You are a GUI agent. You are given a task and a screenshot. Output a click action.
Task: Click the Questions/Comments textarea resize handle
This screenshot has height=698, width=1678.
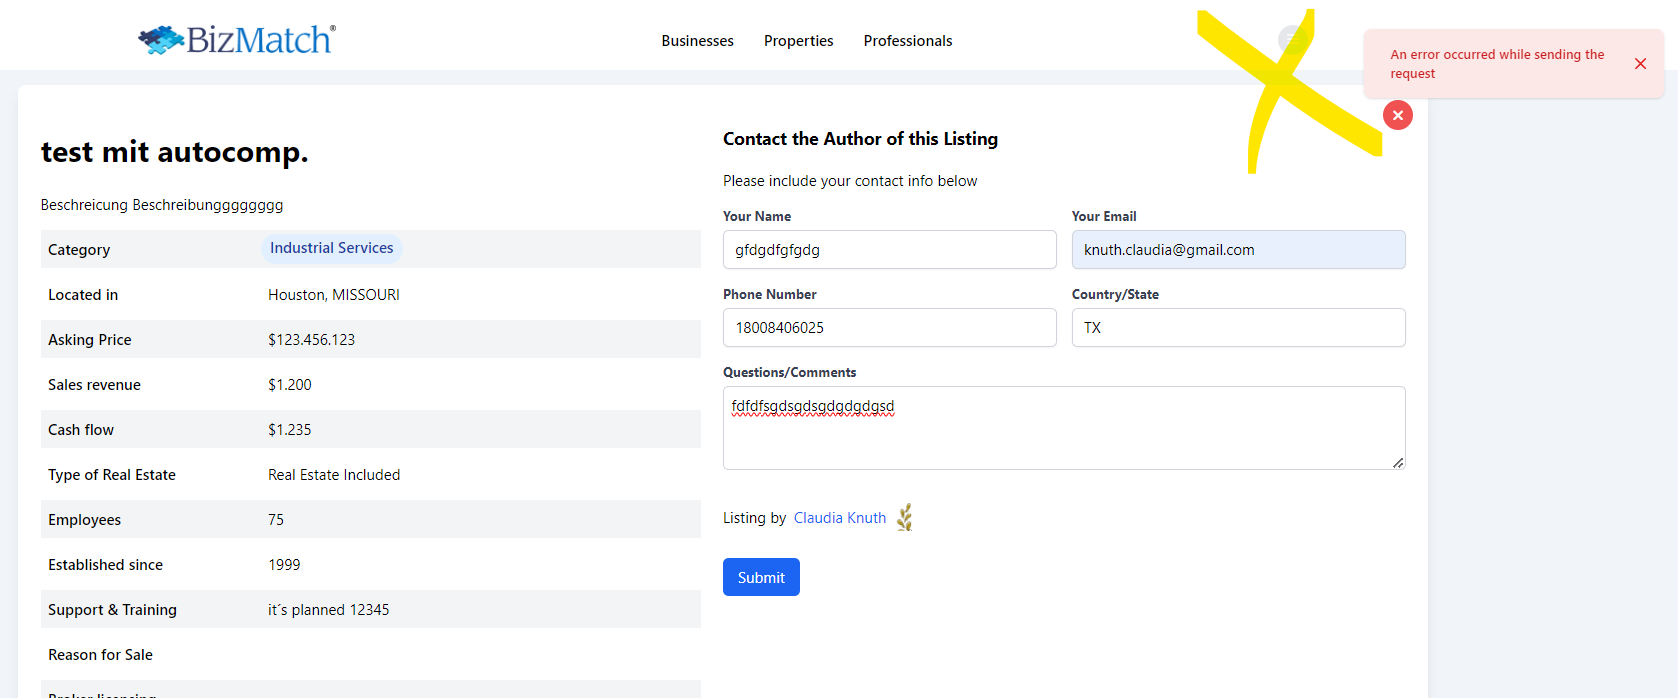tap(1397, 462)
